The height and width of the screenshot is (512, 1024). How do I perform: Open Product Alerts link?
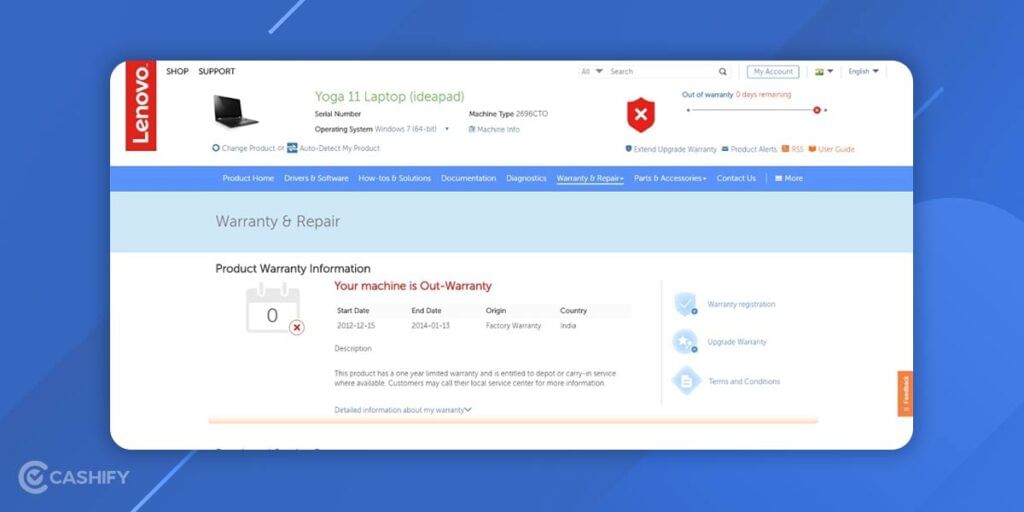[x=749, y=150]
